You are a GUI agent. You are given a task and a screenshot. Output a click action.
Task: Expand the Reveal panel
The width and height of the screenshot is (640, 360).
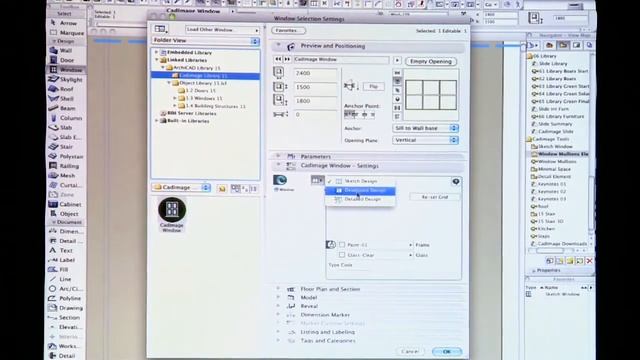(x=278, y=306)
